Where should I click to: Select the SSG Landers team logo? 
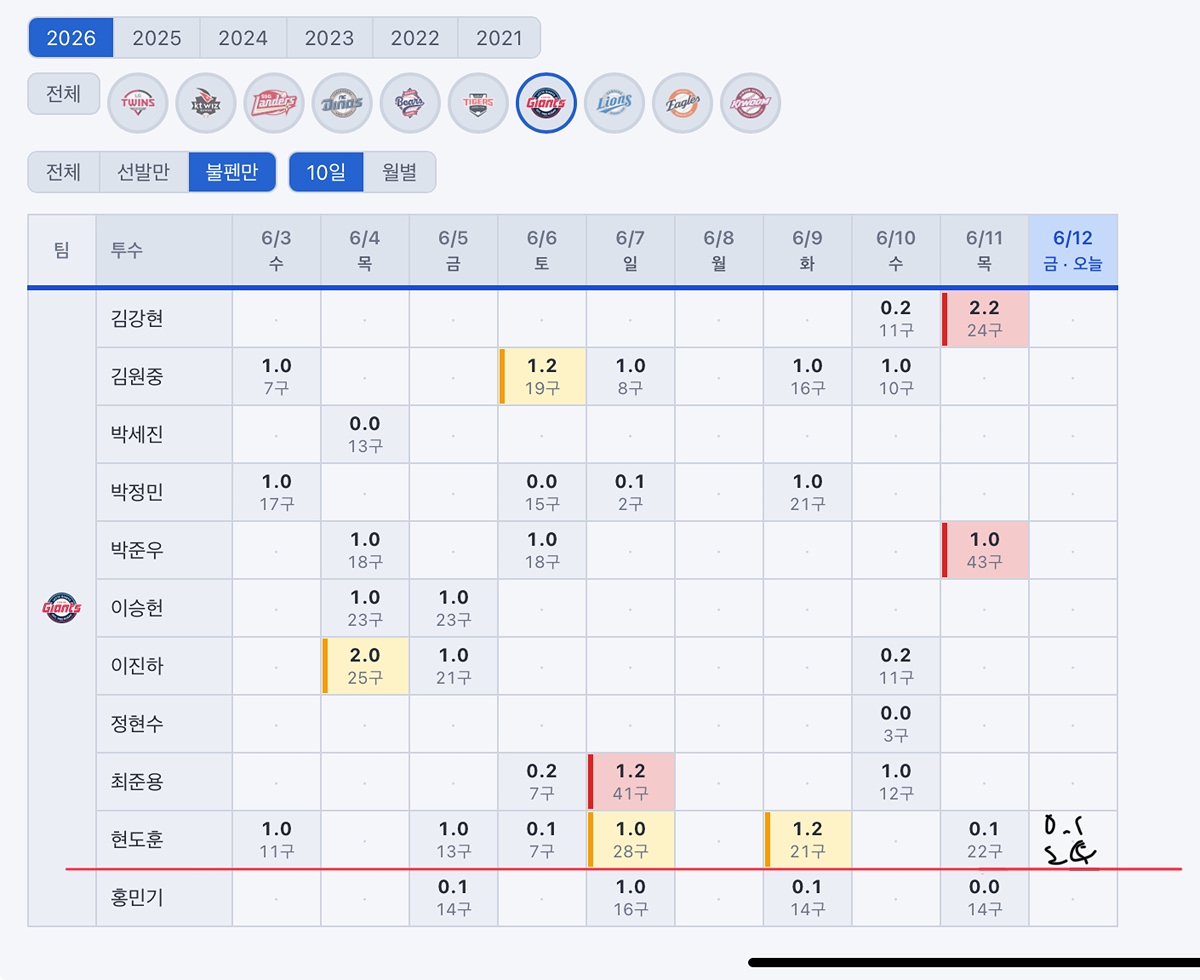[x=274, y=103]
